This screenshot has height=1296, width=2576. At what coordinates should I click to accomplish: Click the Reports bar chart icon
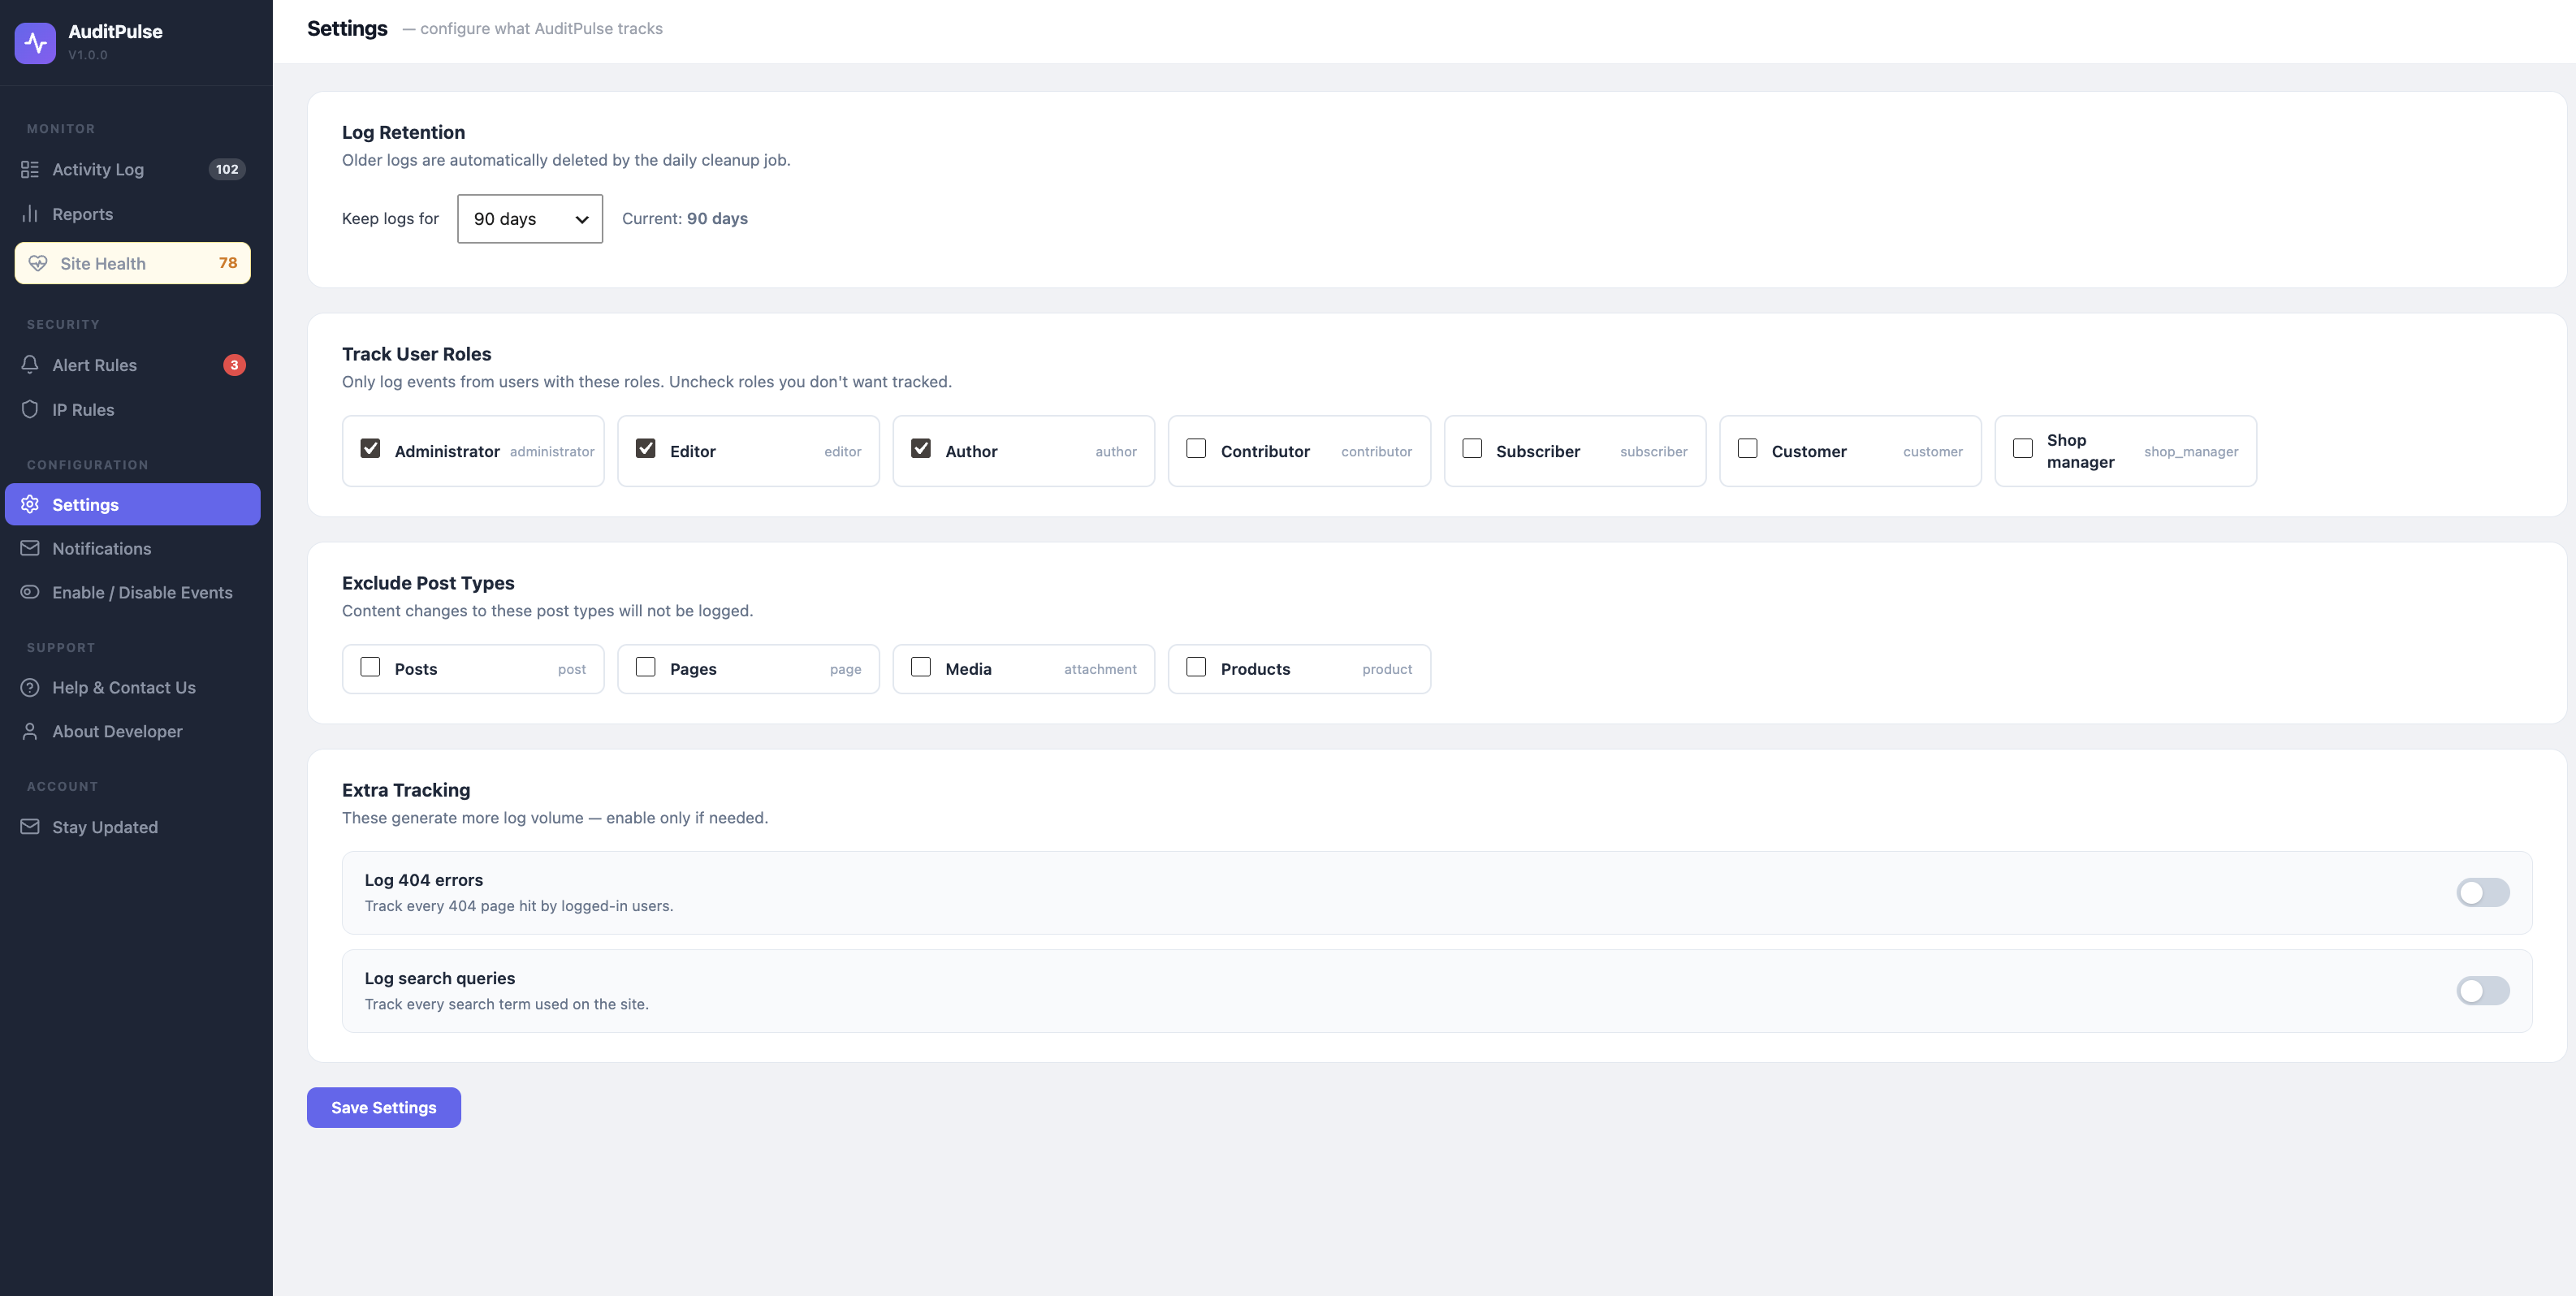[30, 214]
